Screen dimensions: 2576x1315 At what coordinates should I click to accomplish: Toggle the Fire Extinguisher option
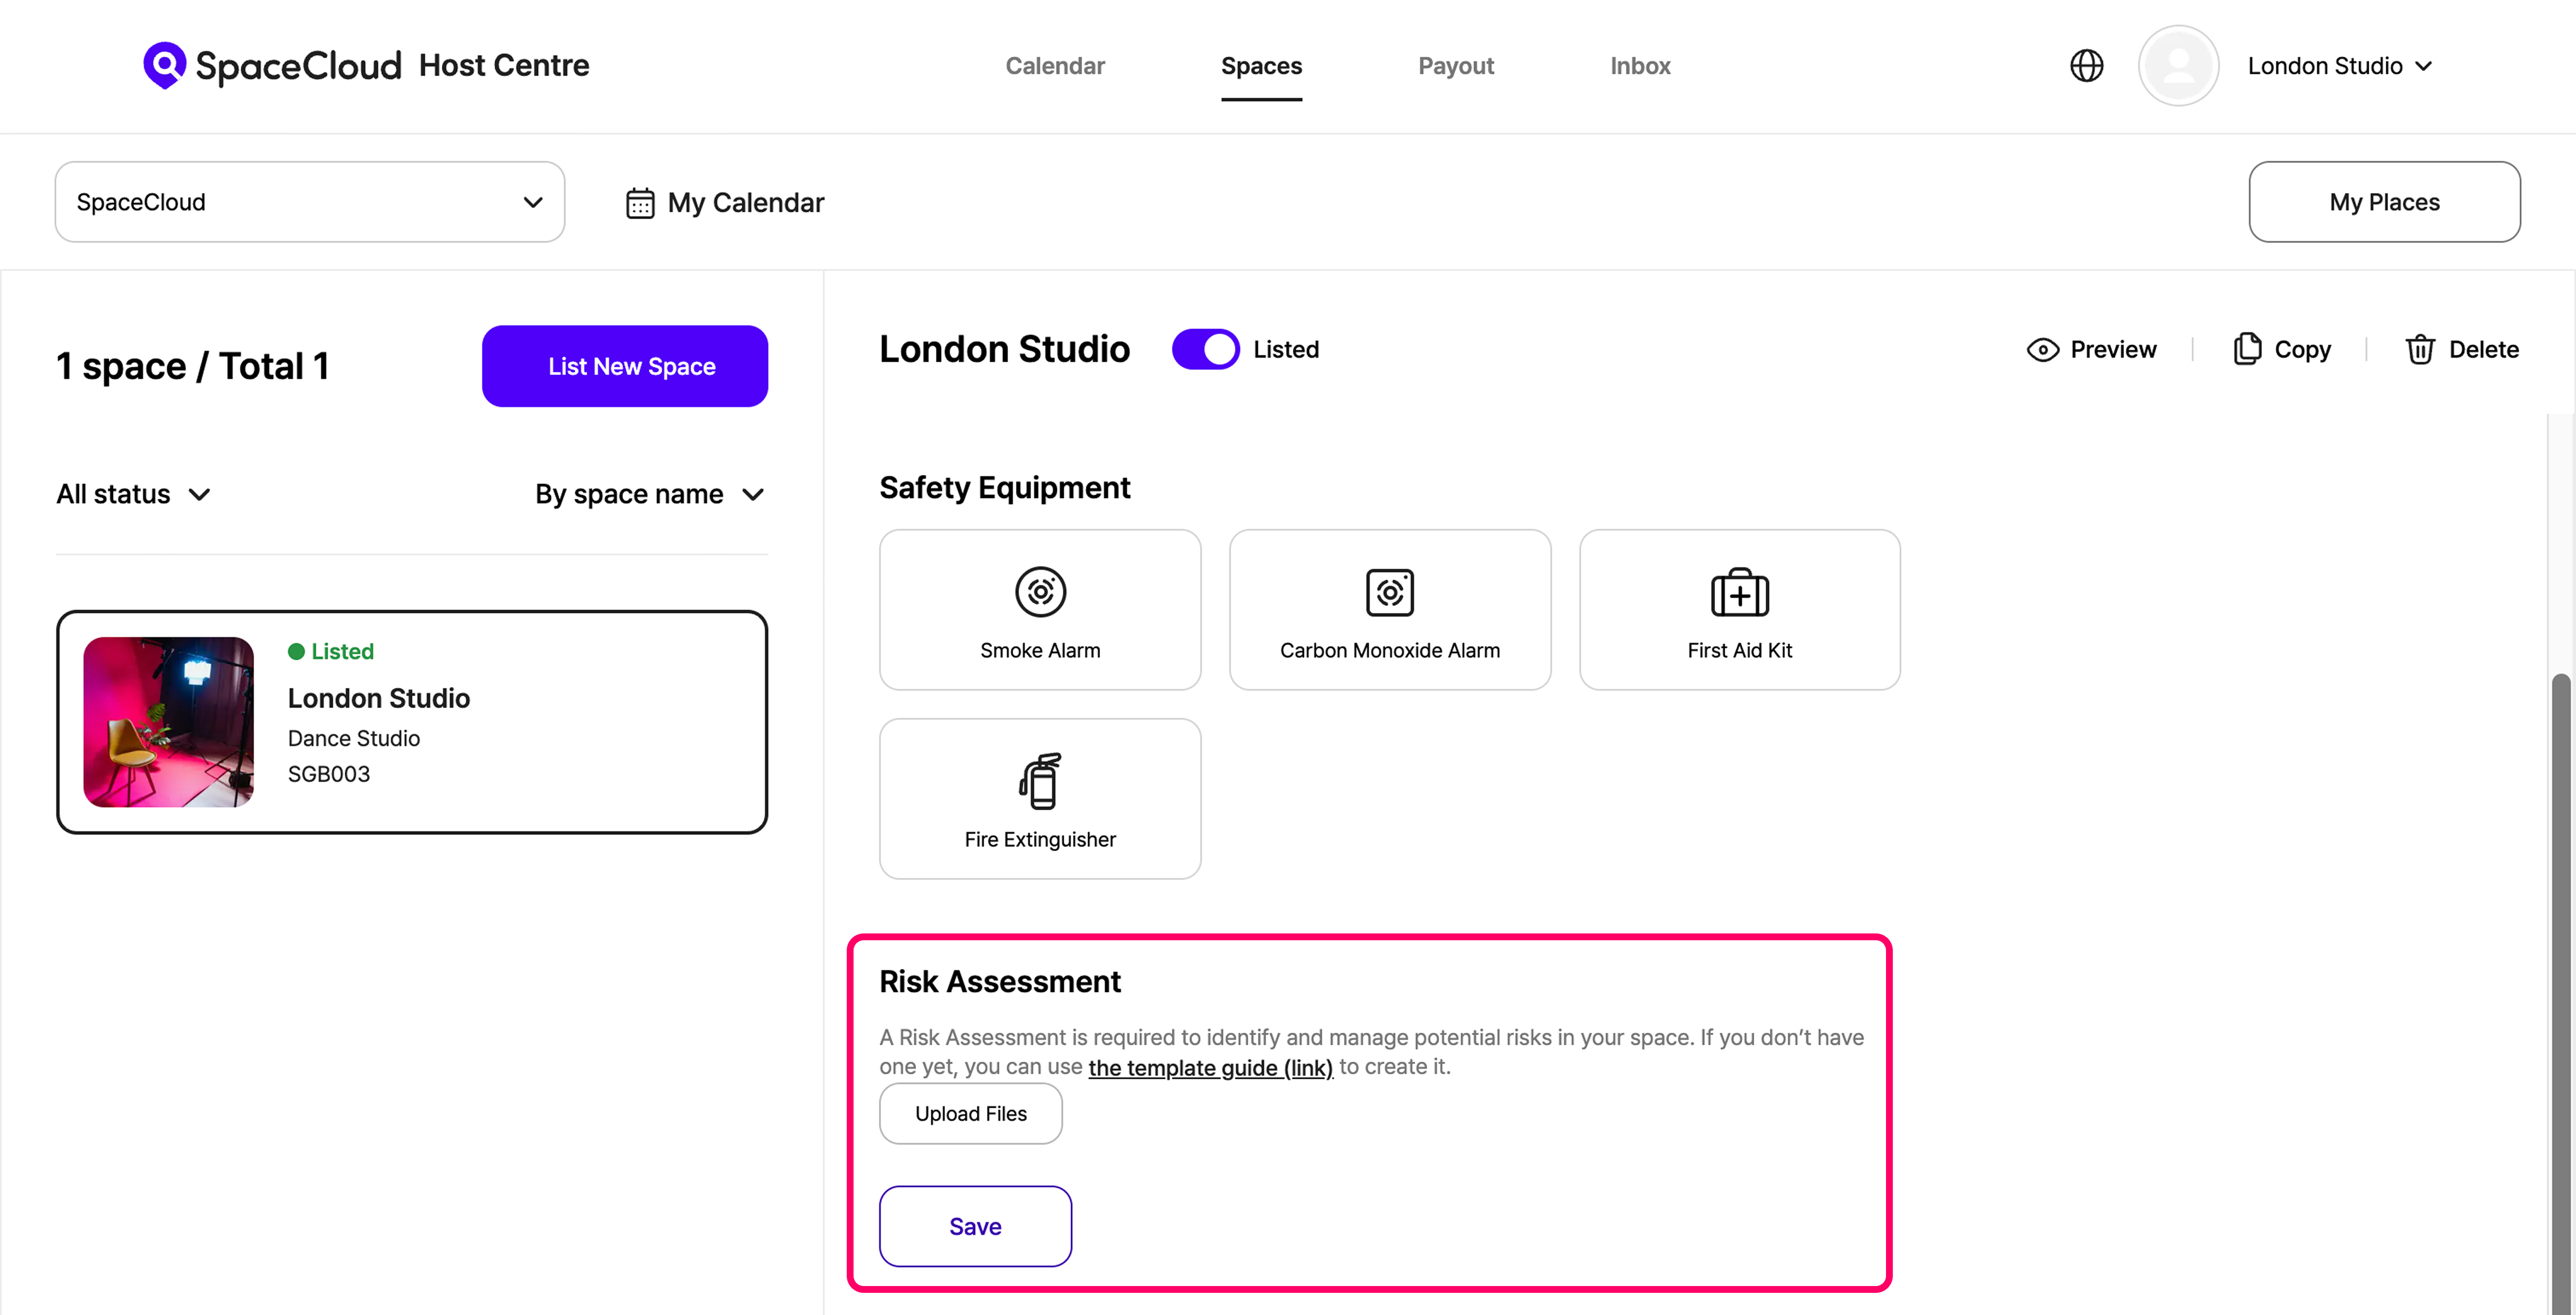pyautogui.click(x=1040, y=799)
